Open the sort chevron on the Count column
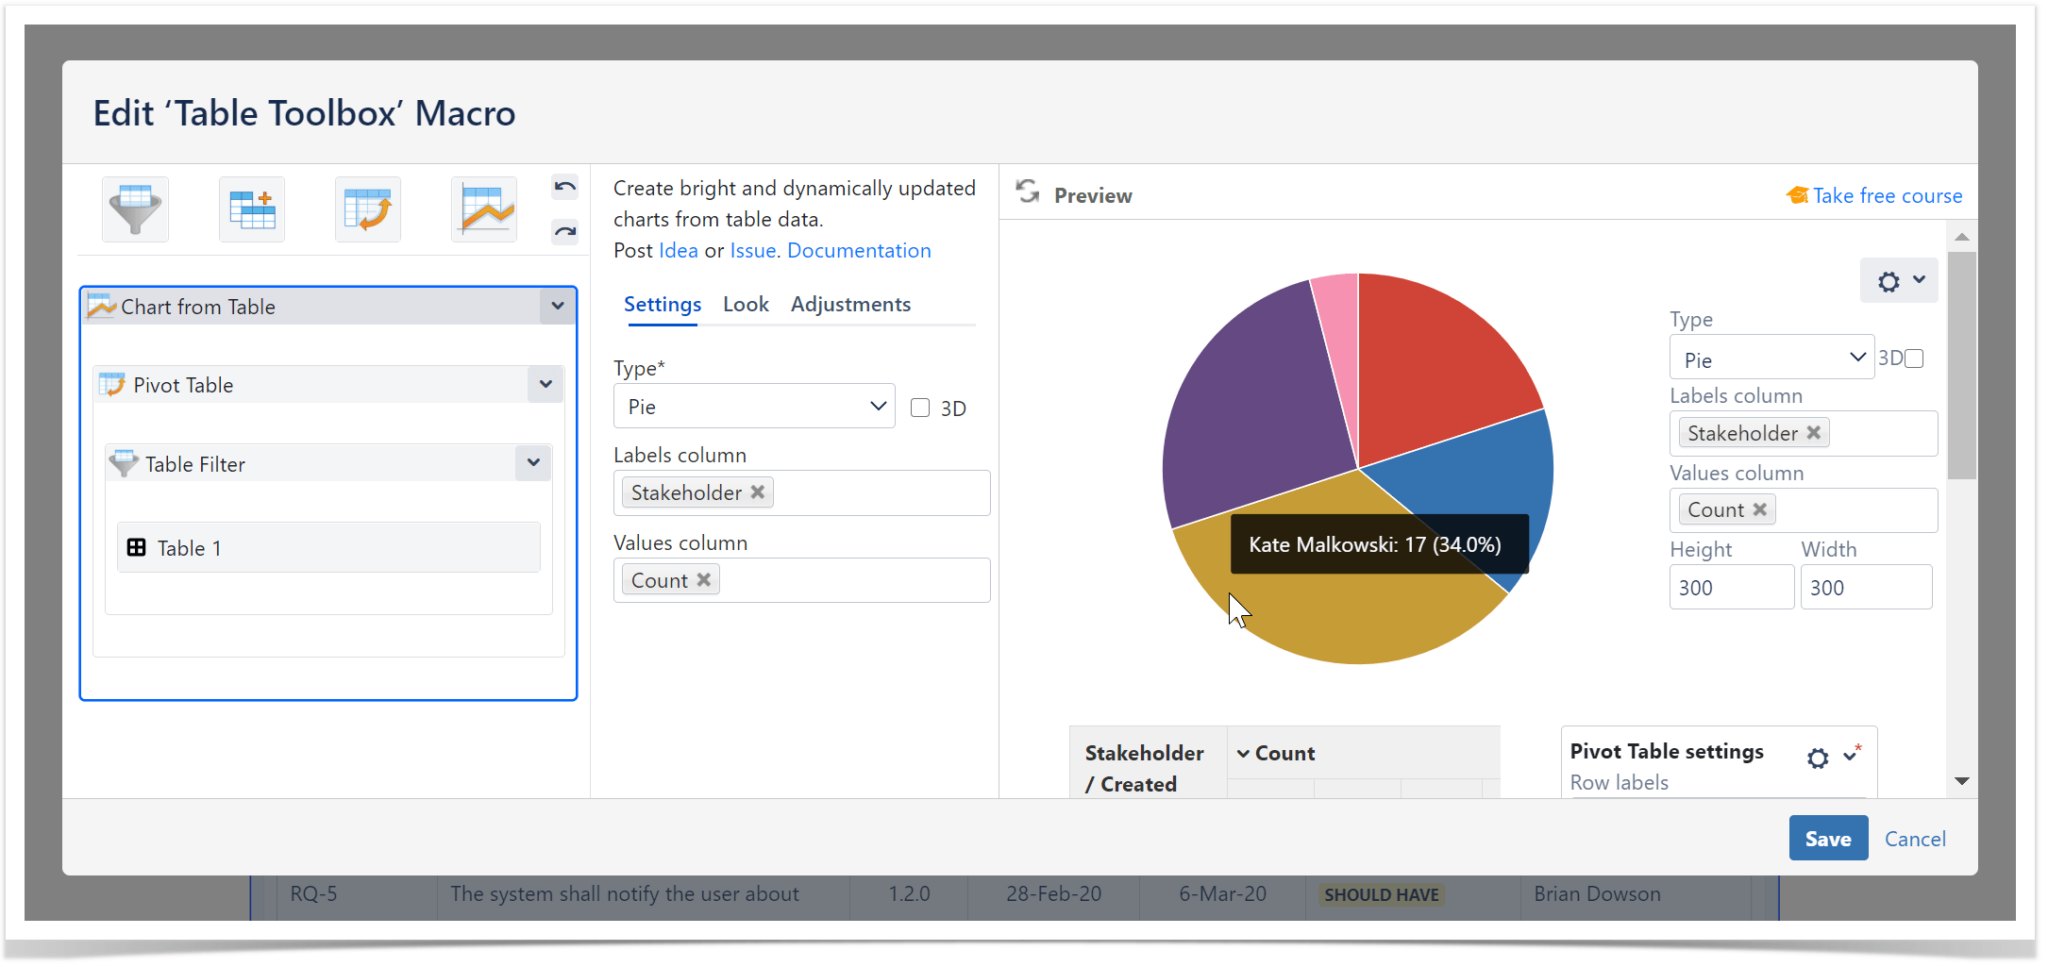 tap(1242, 753)
